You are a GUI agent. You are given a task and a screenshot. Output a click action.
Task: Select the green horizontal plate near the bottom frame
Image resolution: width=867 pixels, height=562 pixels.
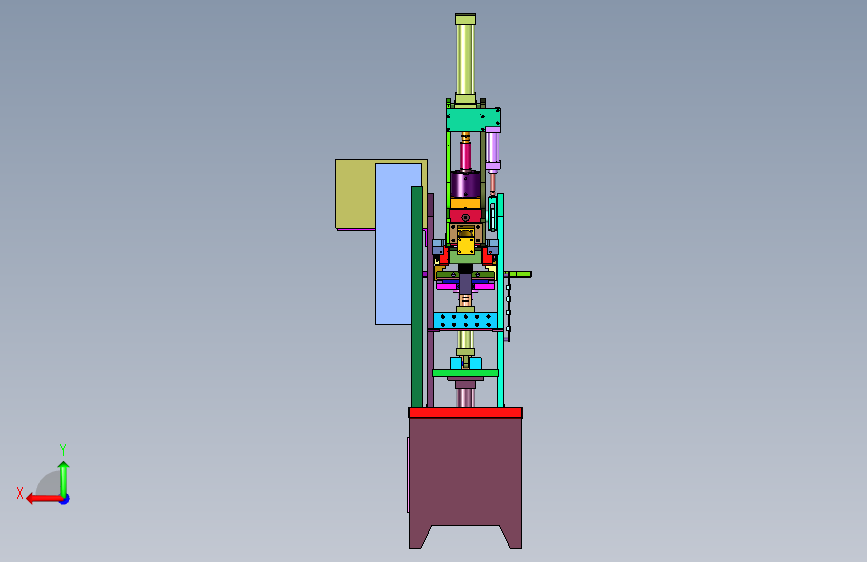click(x=465, y=373)
